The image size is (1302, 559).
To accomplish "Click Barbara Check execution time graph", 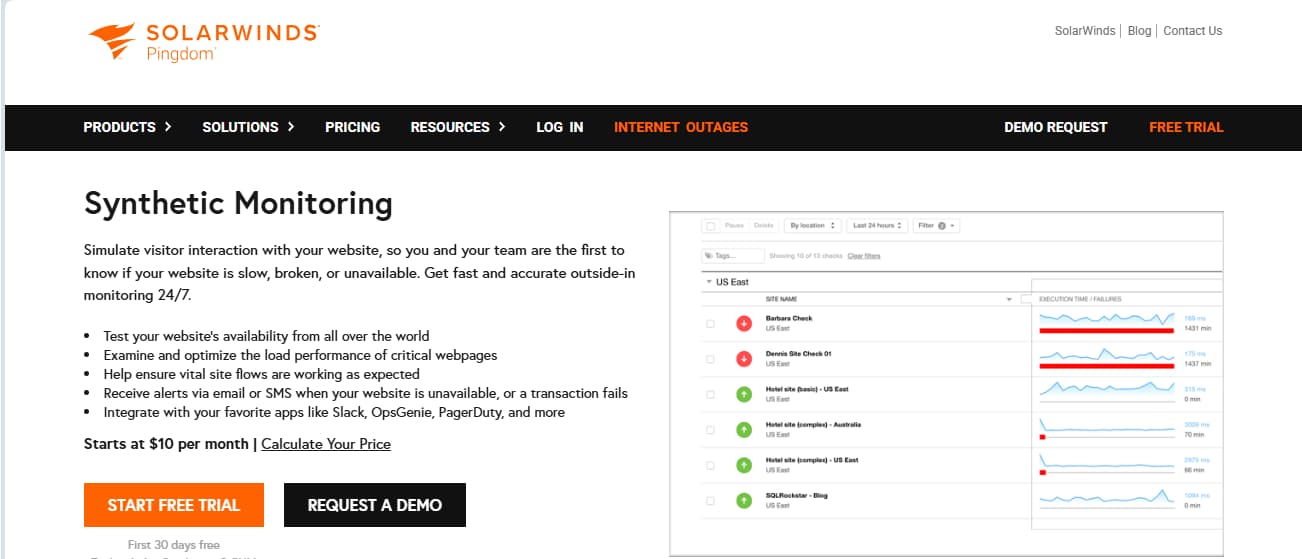I will (1106, 322).
